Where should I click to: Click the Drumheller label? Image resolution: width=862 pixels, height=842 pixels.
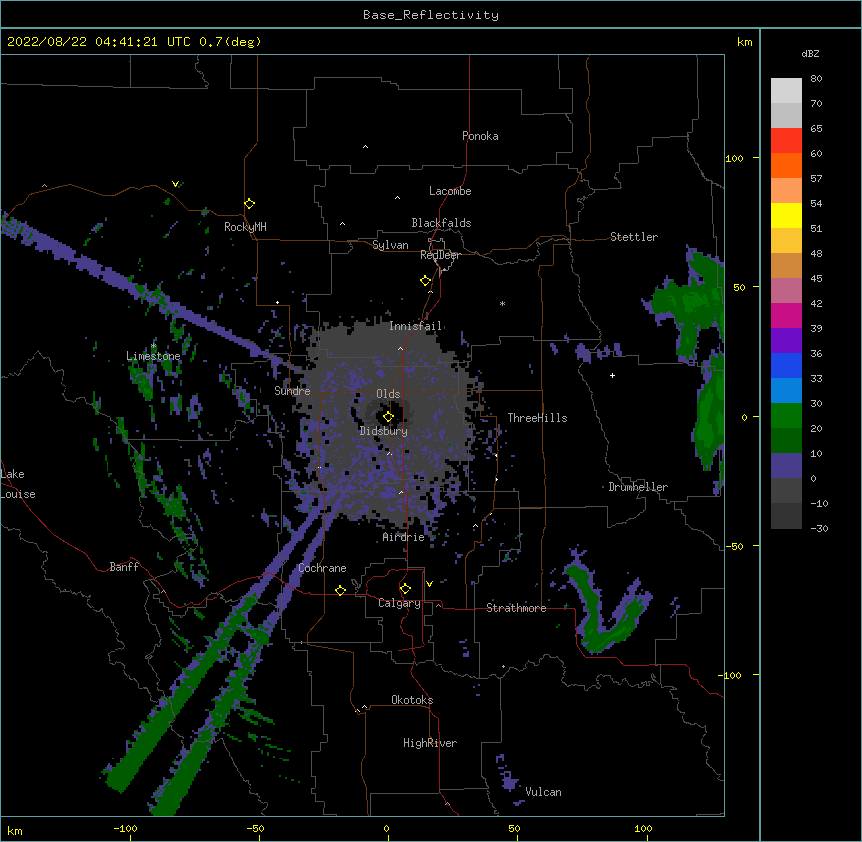pos(638,487)
